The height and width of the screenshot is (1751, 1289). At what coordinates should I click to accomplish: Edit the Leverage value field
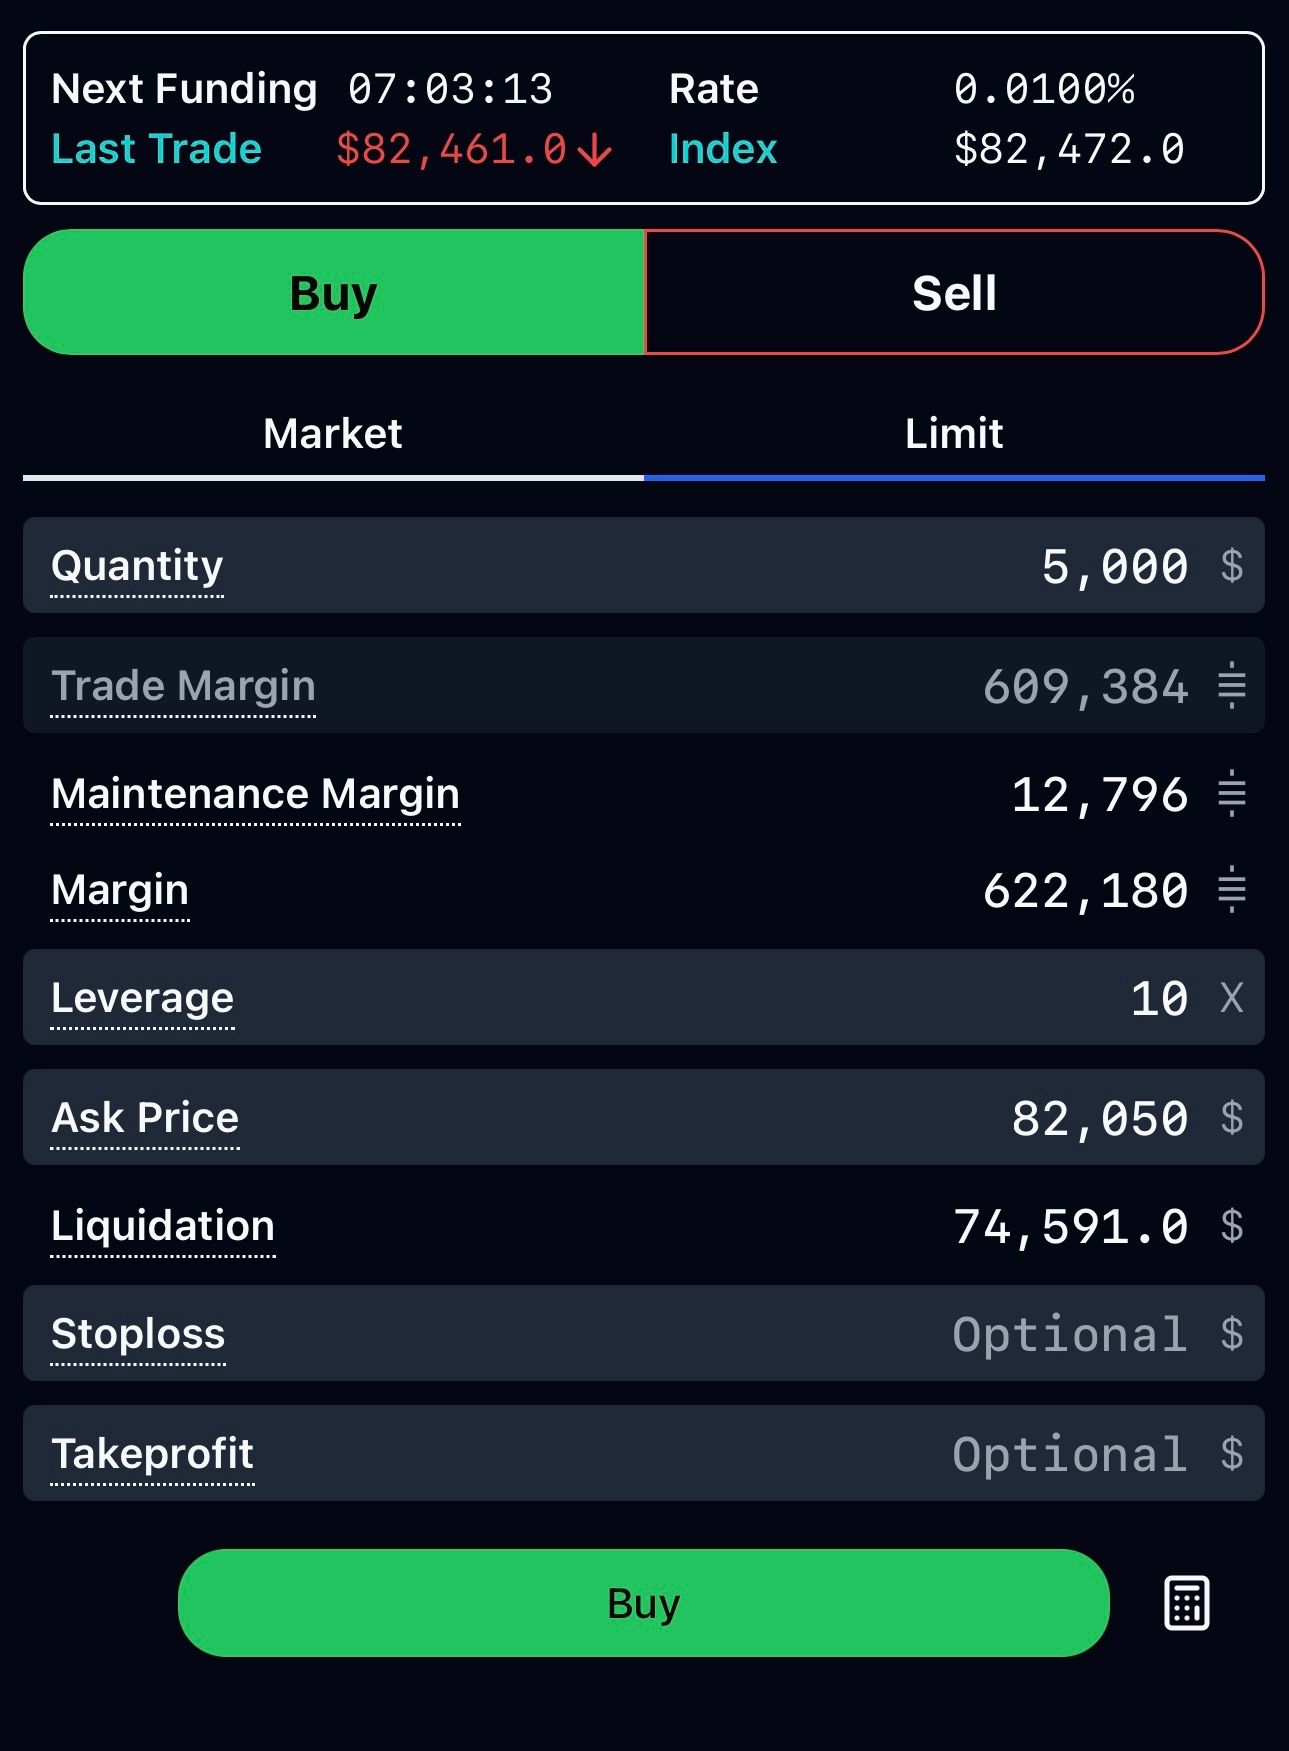tap(1159, 998)
